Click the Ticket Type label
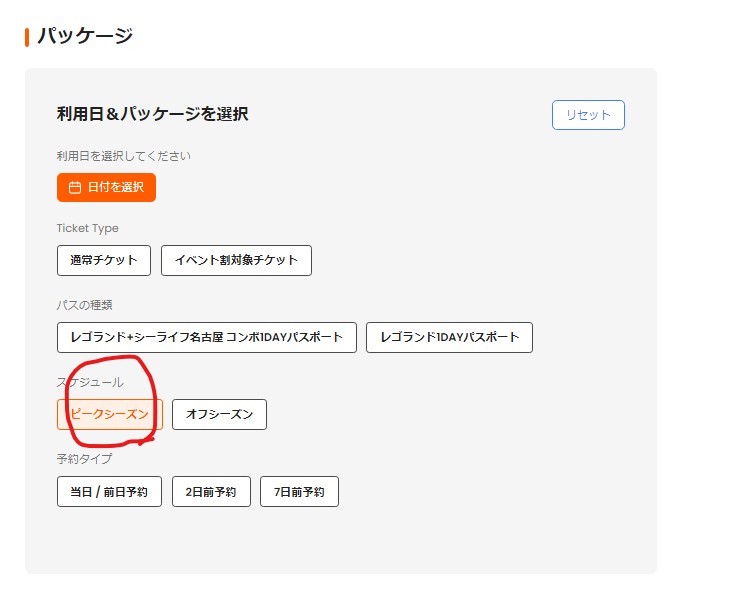 pos(88,228)
